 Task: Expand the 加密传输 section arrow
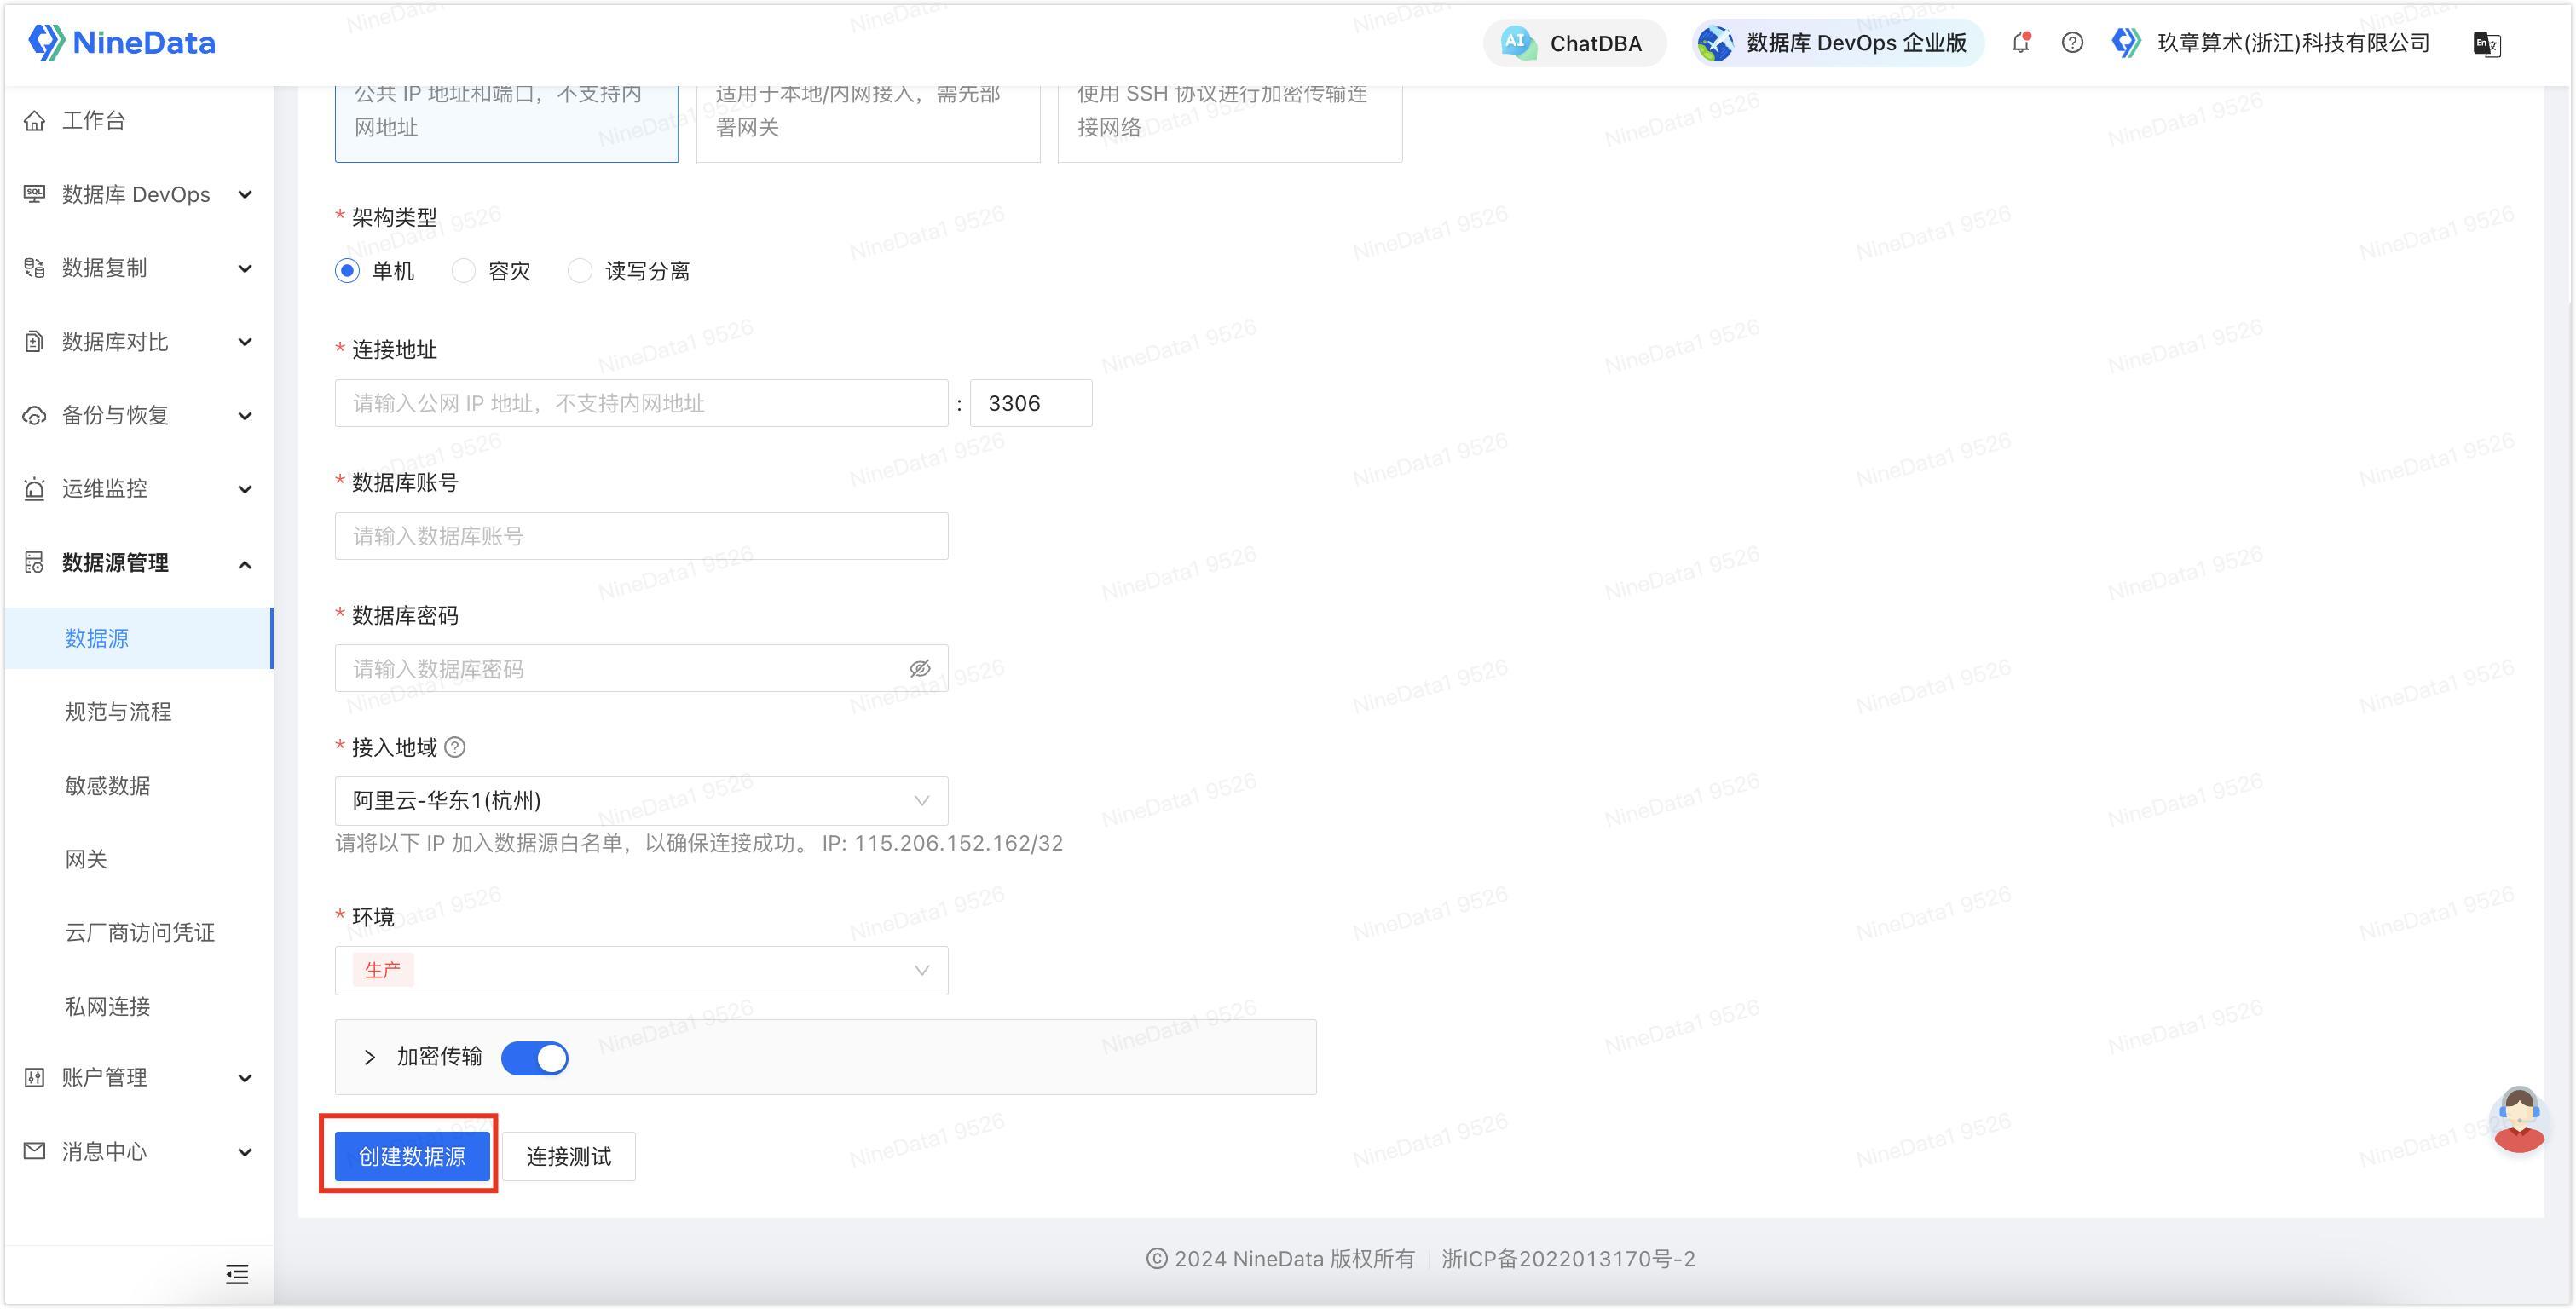pyautogui.click(x=370, y=1058)
